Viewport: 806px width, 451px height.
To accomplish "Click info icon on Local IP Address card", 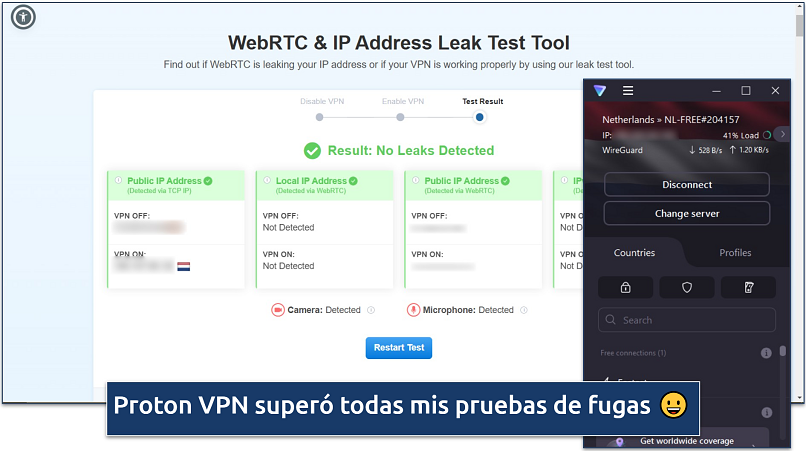I will click(x=267, y=181).
